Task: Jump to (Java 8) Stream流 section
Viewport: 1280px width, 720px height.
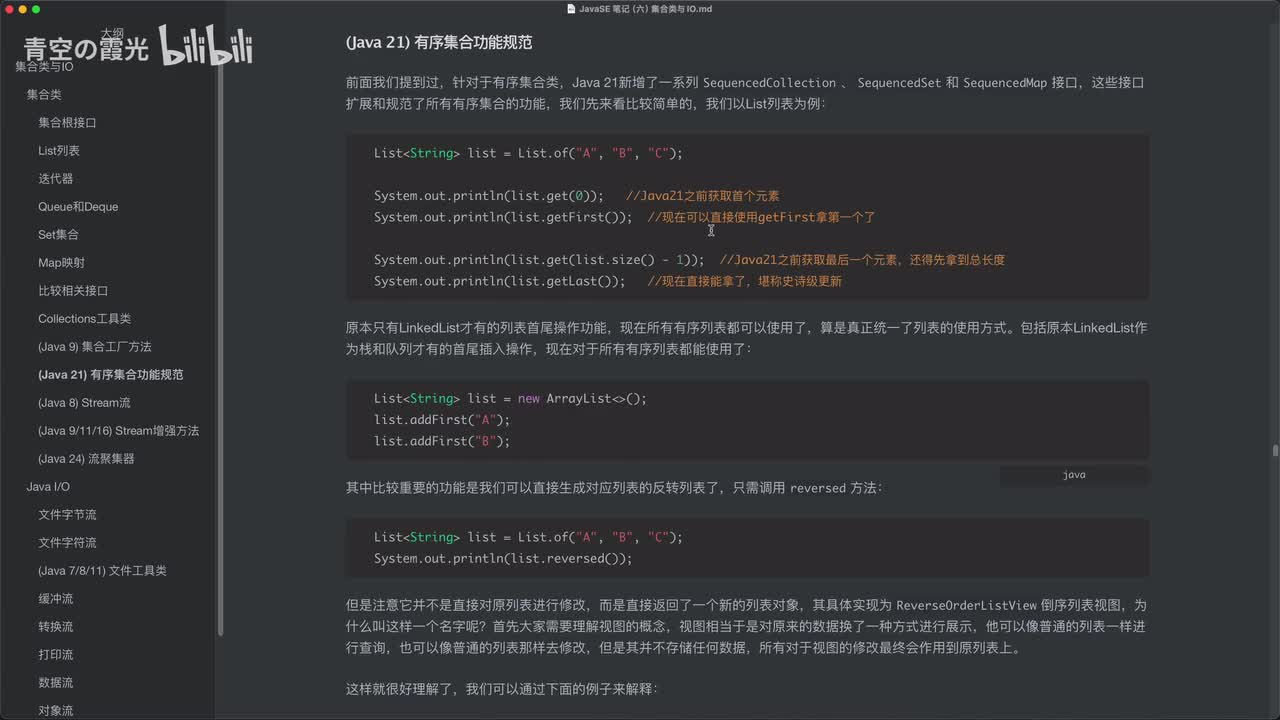Action: point(84,402)
